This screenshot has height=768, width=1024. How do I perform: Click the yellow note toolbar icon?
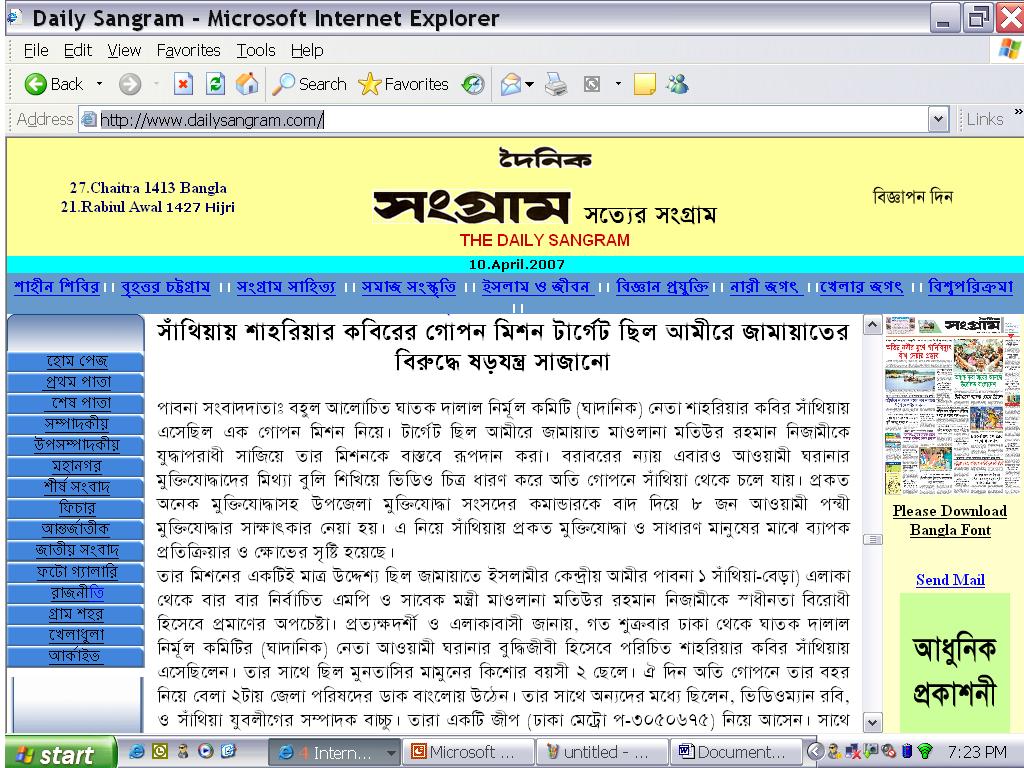645,84
